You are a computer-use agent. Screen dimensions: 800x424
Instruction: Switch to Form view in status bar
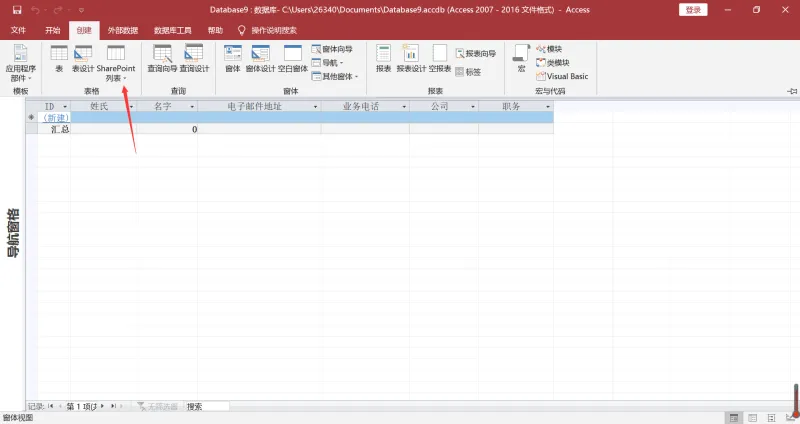(x=734, y=418)
